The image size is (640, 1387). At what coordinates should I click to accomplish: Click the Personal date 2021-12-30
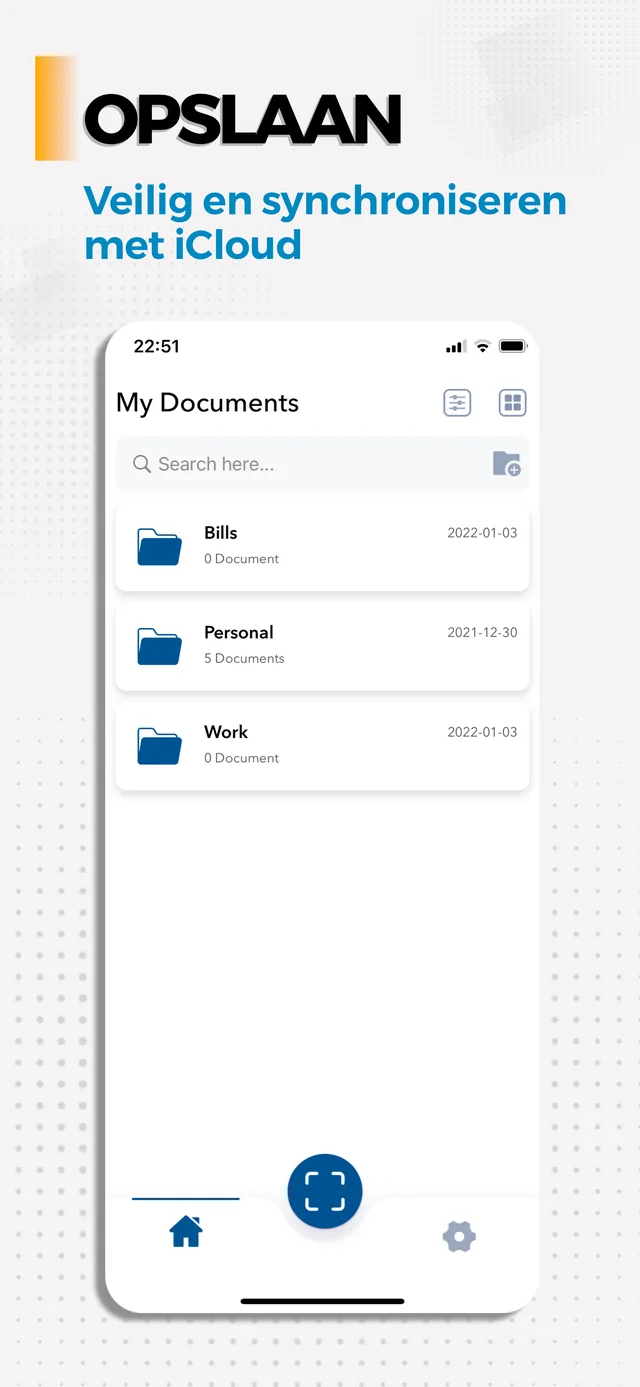coord(482,632)
